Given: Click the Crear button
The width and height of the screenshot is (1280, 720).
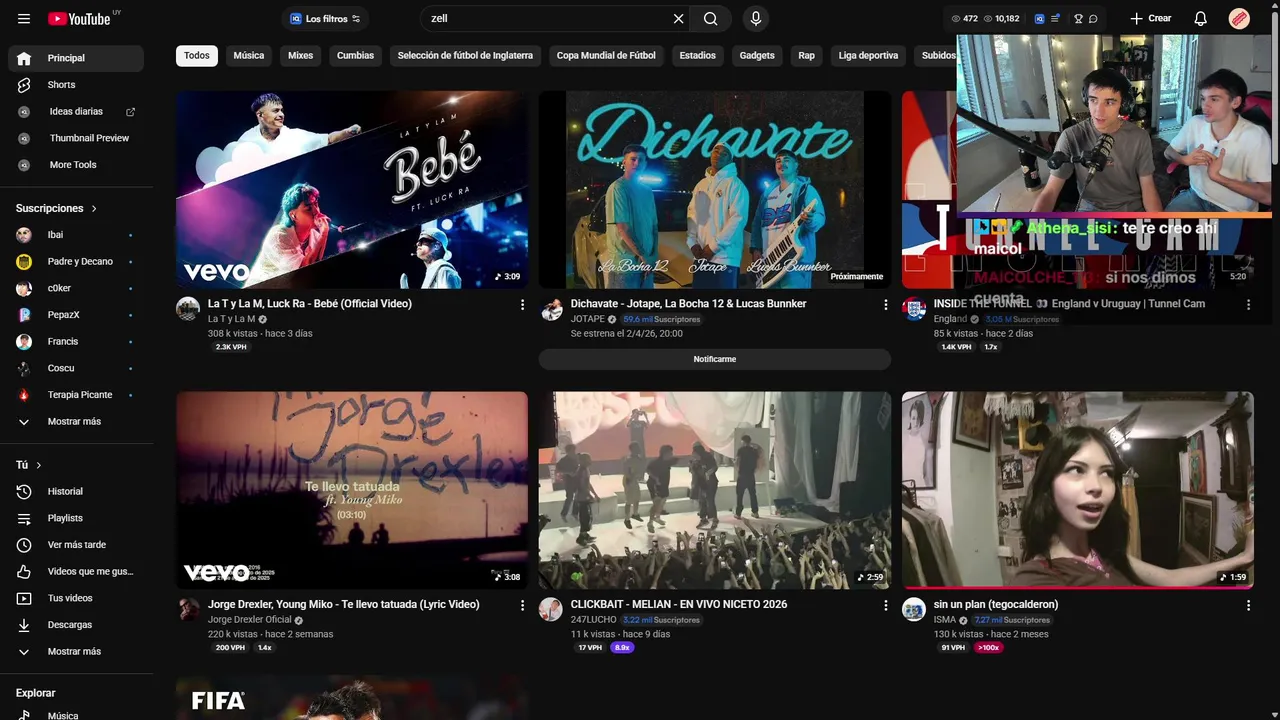Looking at the screenshot, I should [x=1150, y=19].
